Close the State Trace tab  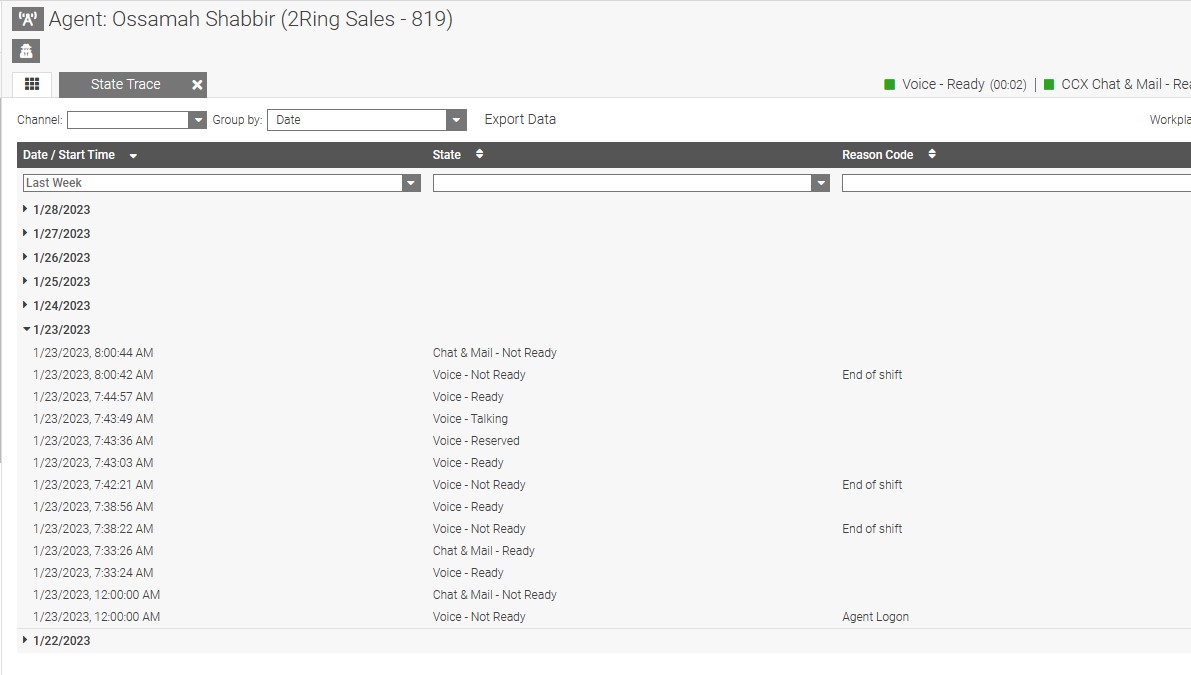[197, 85]
